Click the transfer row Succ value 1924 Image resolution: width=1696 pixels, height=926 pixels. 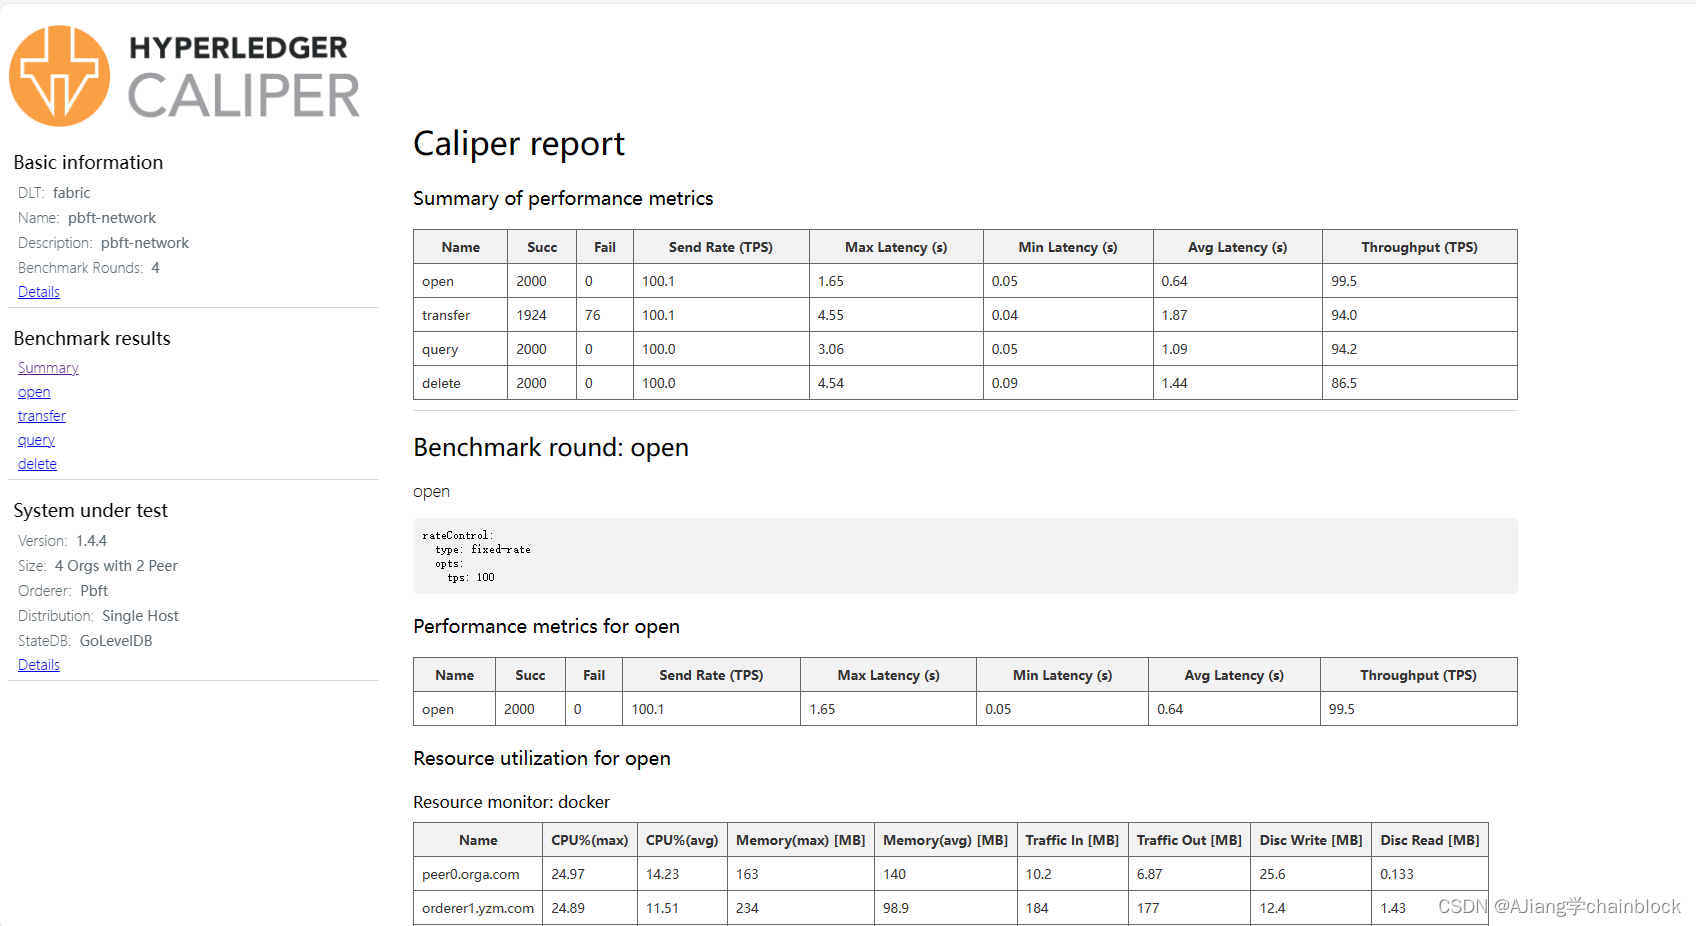coord(531,315)
